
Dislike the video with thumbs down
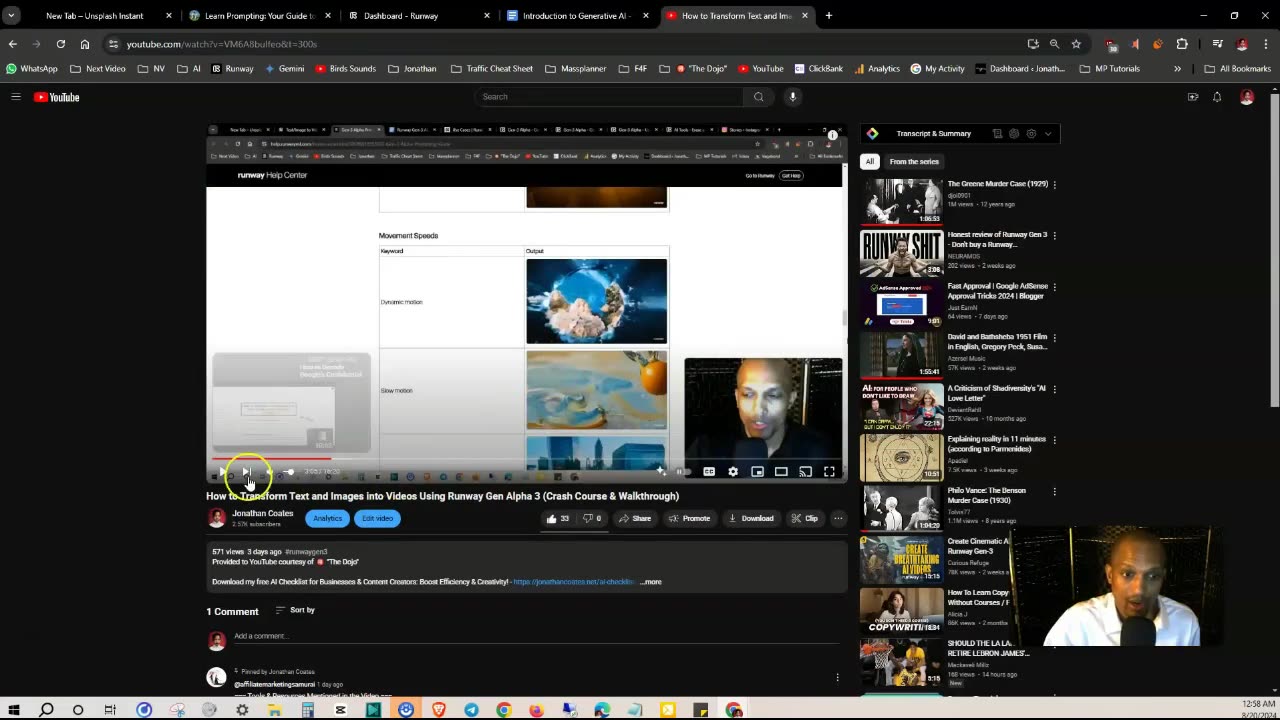click(592, 518)
